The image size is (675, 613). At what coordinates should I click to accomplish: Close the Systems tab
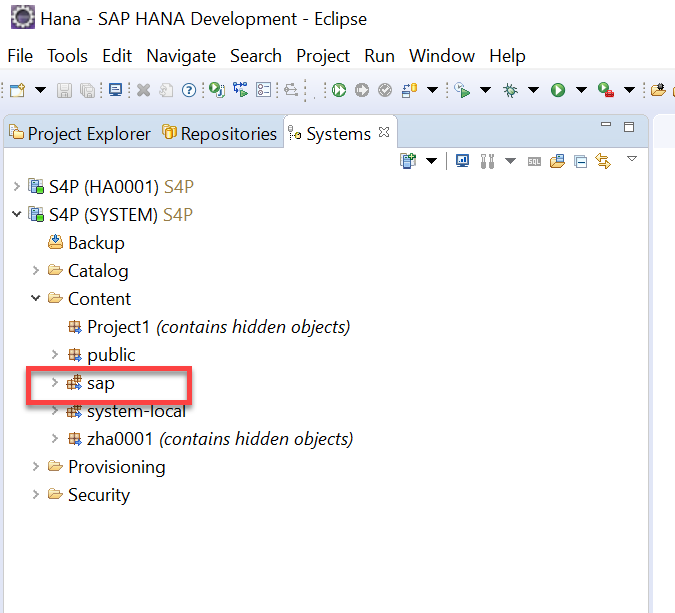pos(384,132)
